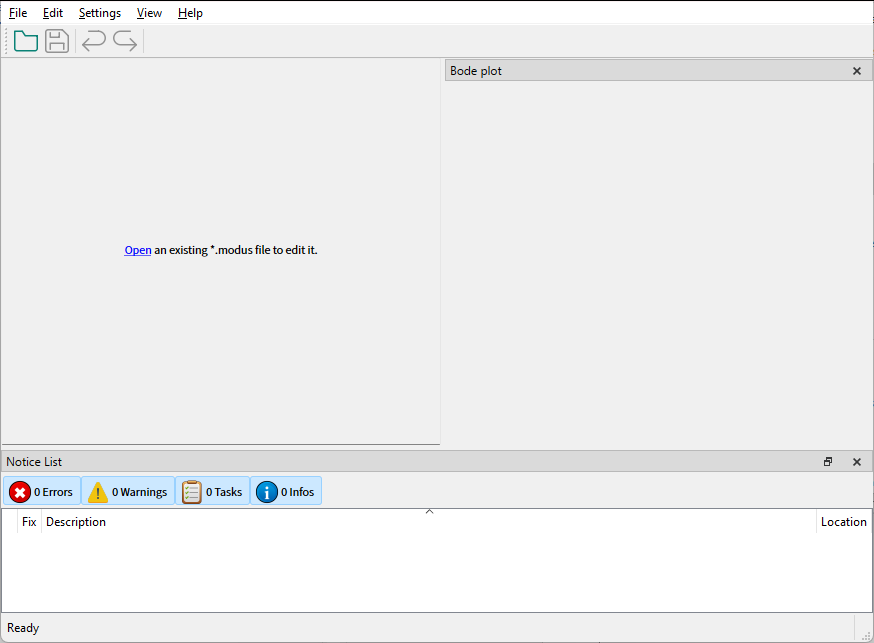874x643 pixels.
Task: Close the Notice List panel
Action: click(x=856, y=462)
